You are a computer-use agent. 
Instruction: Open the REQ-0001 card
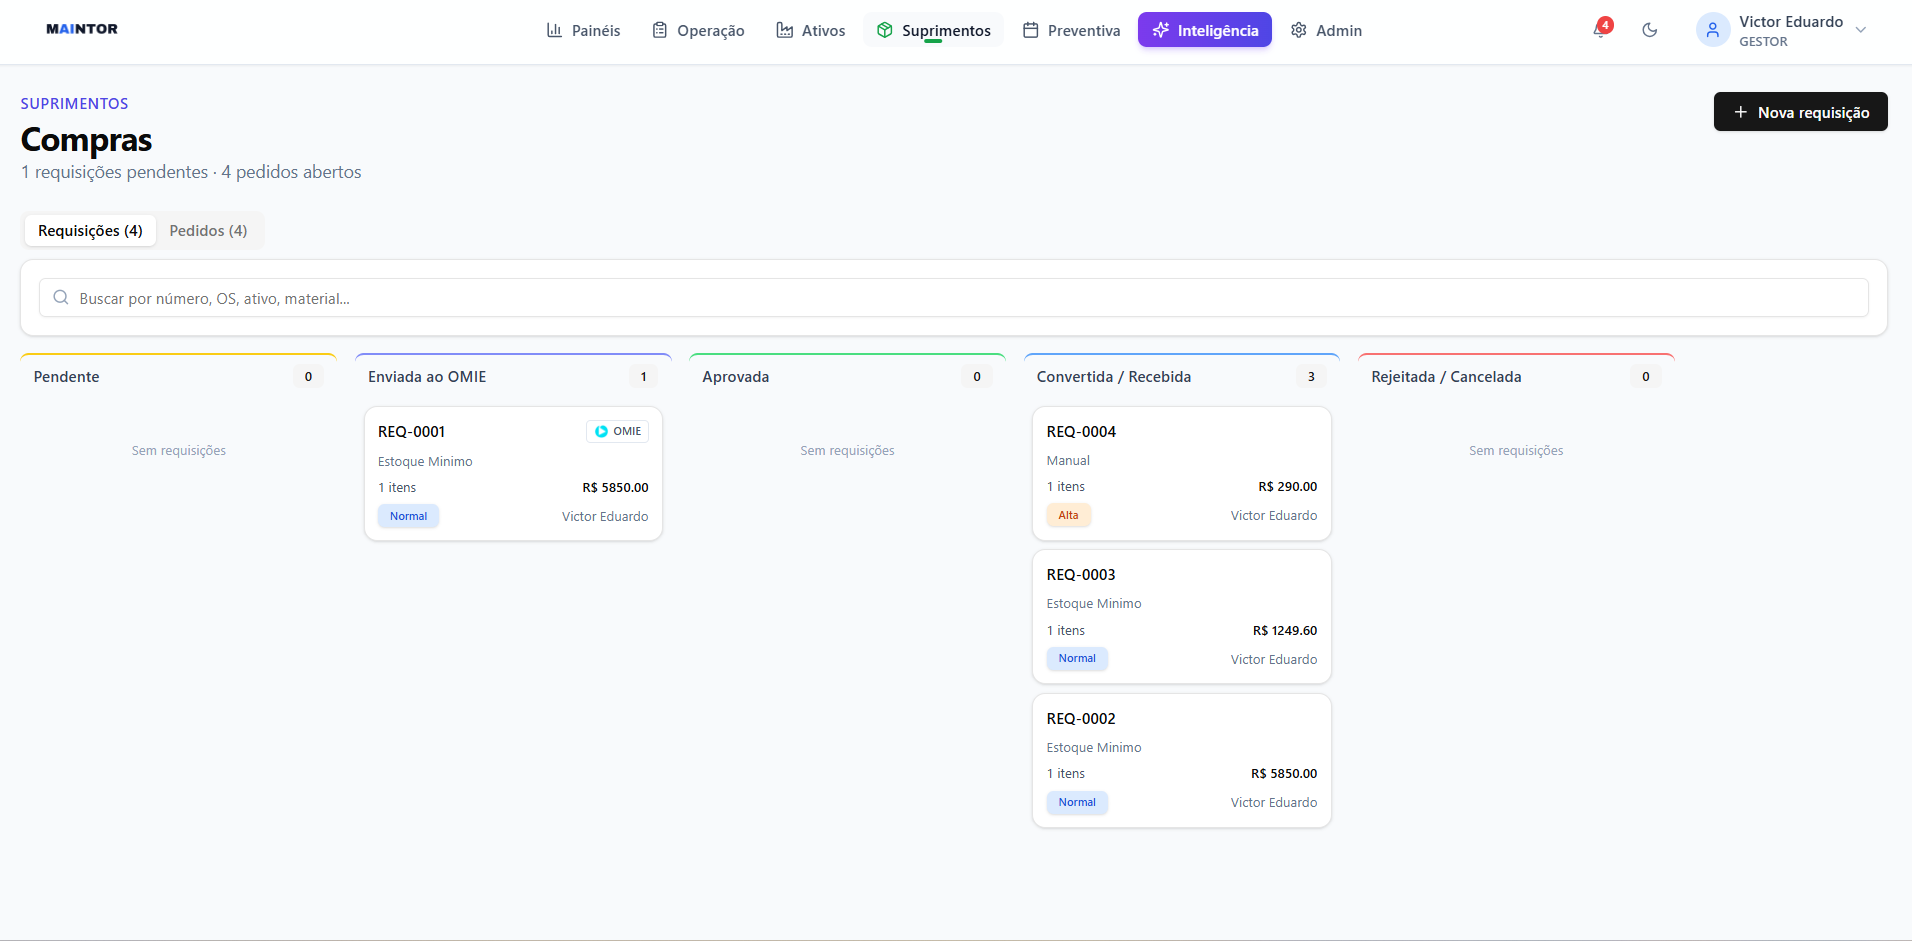(513, 474)
